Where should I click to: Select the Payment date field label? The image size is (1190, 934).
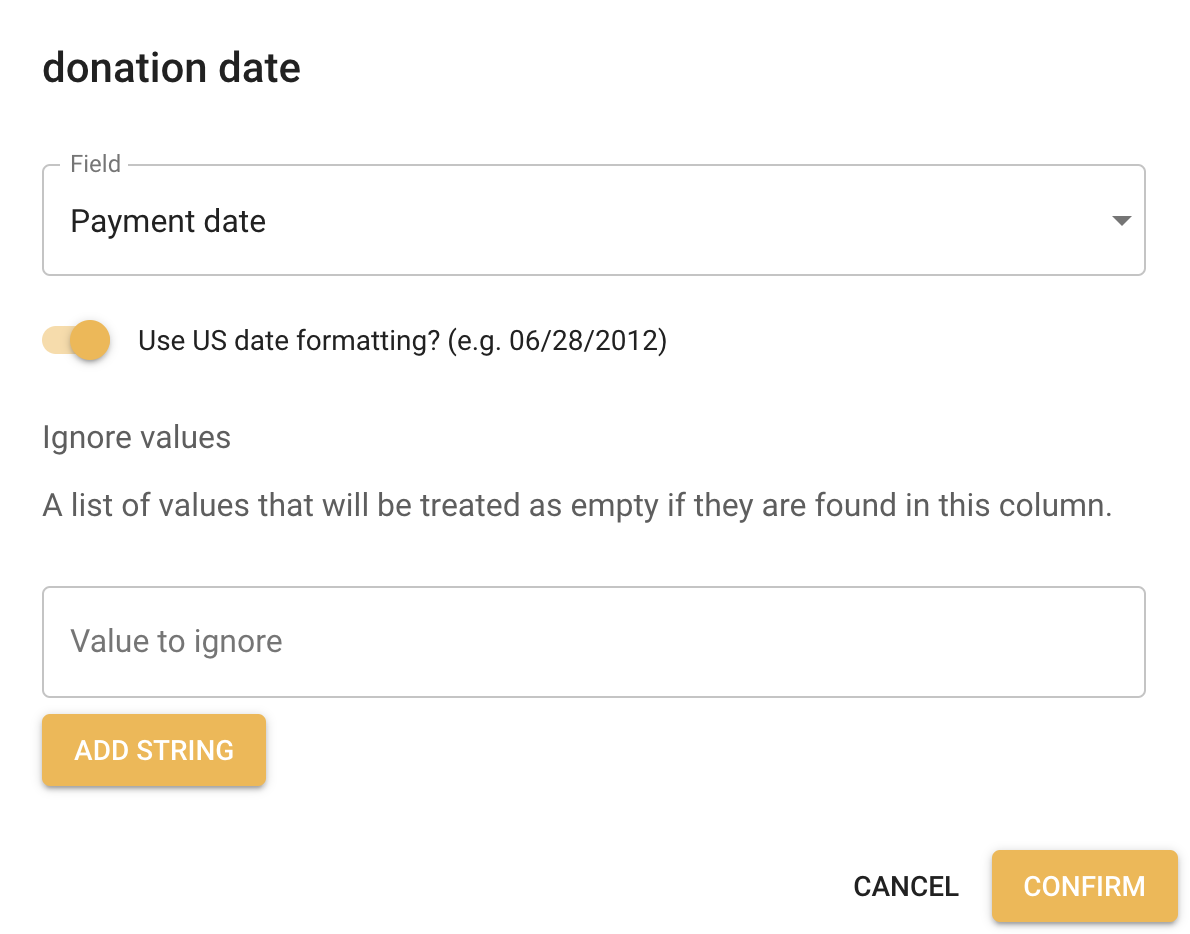click(167, 220)
